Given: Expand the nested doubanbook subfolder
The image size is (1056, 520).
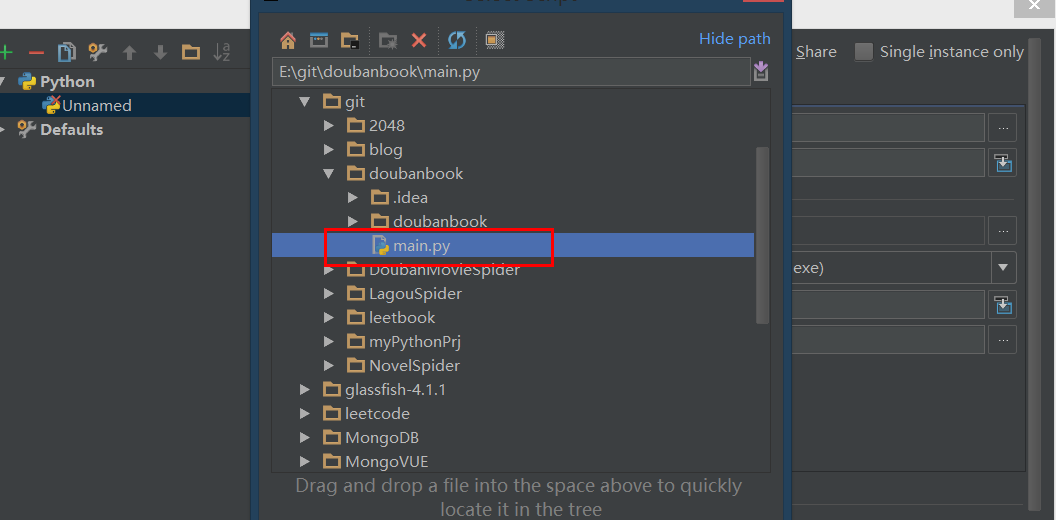Looking at the screenshot, I should 352,222.
